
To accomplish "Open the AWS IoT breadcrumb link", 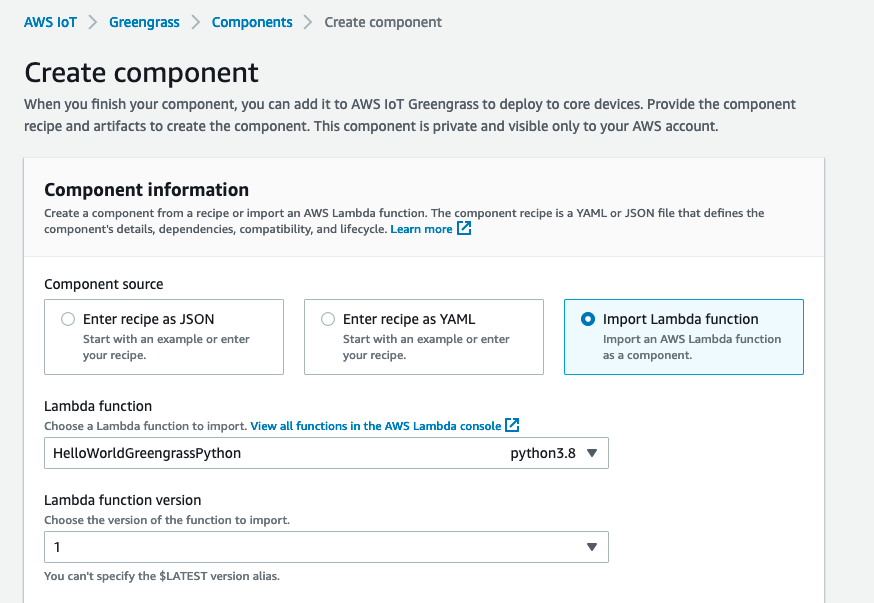I will [x=50, y=22].
